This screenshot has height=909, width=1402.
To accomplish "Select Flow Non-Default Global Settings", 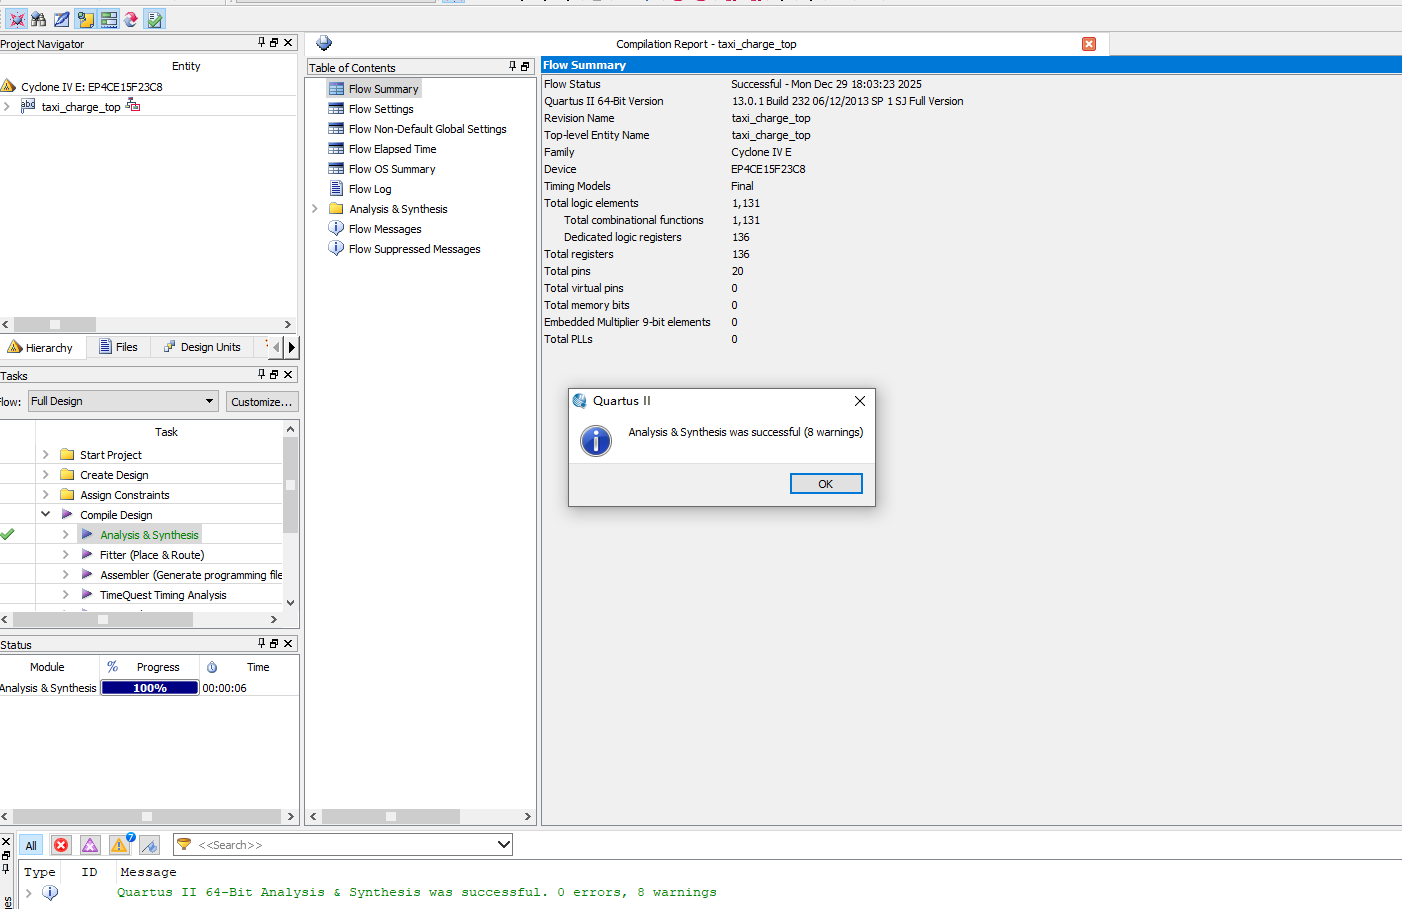I will 428,129.
